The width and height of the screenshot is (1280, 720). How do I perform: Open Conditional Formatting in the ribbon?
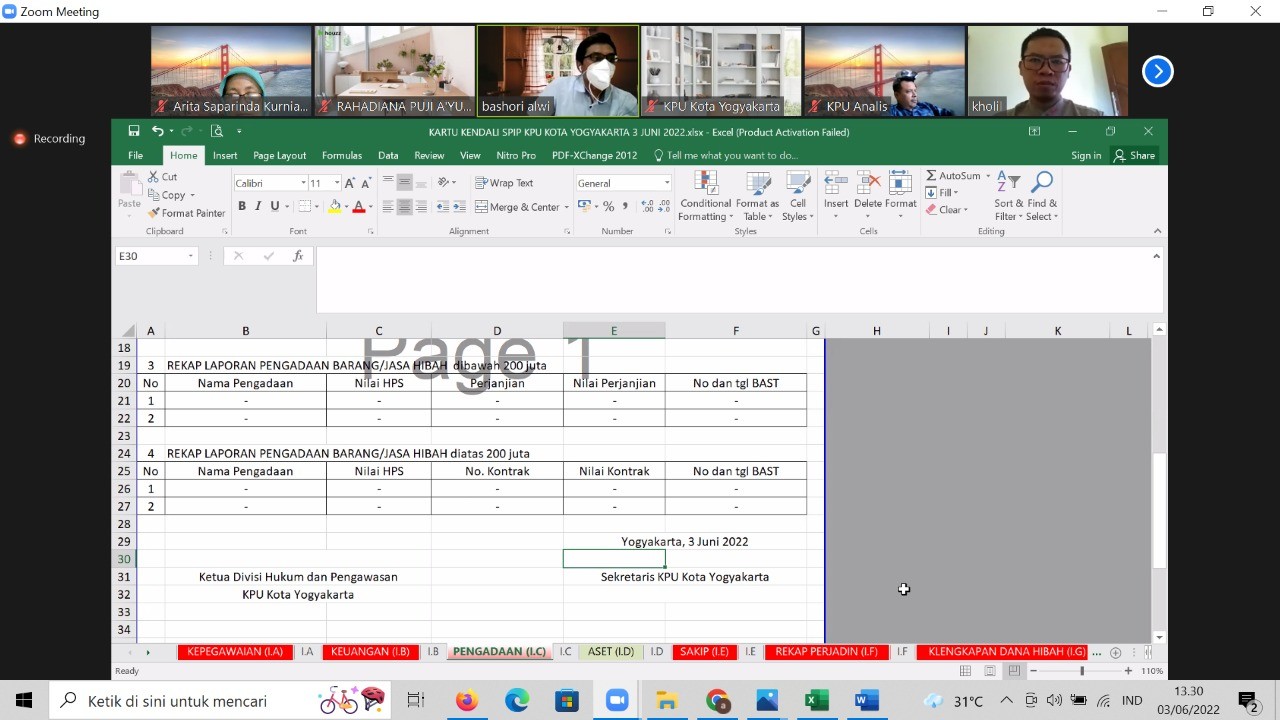tap(706, 196)
